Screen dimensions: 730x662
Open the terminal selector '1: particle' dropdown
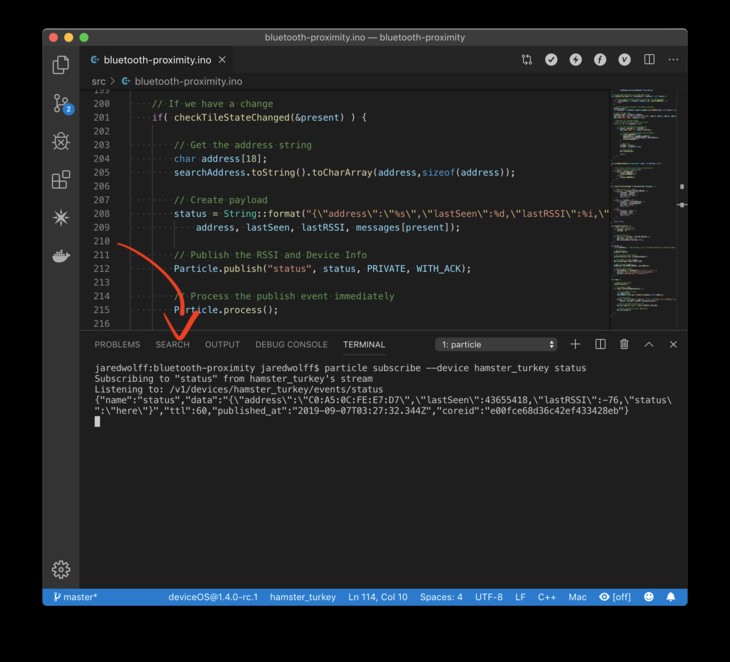[x=497, y=344]
